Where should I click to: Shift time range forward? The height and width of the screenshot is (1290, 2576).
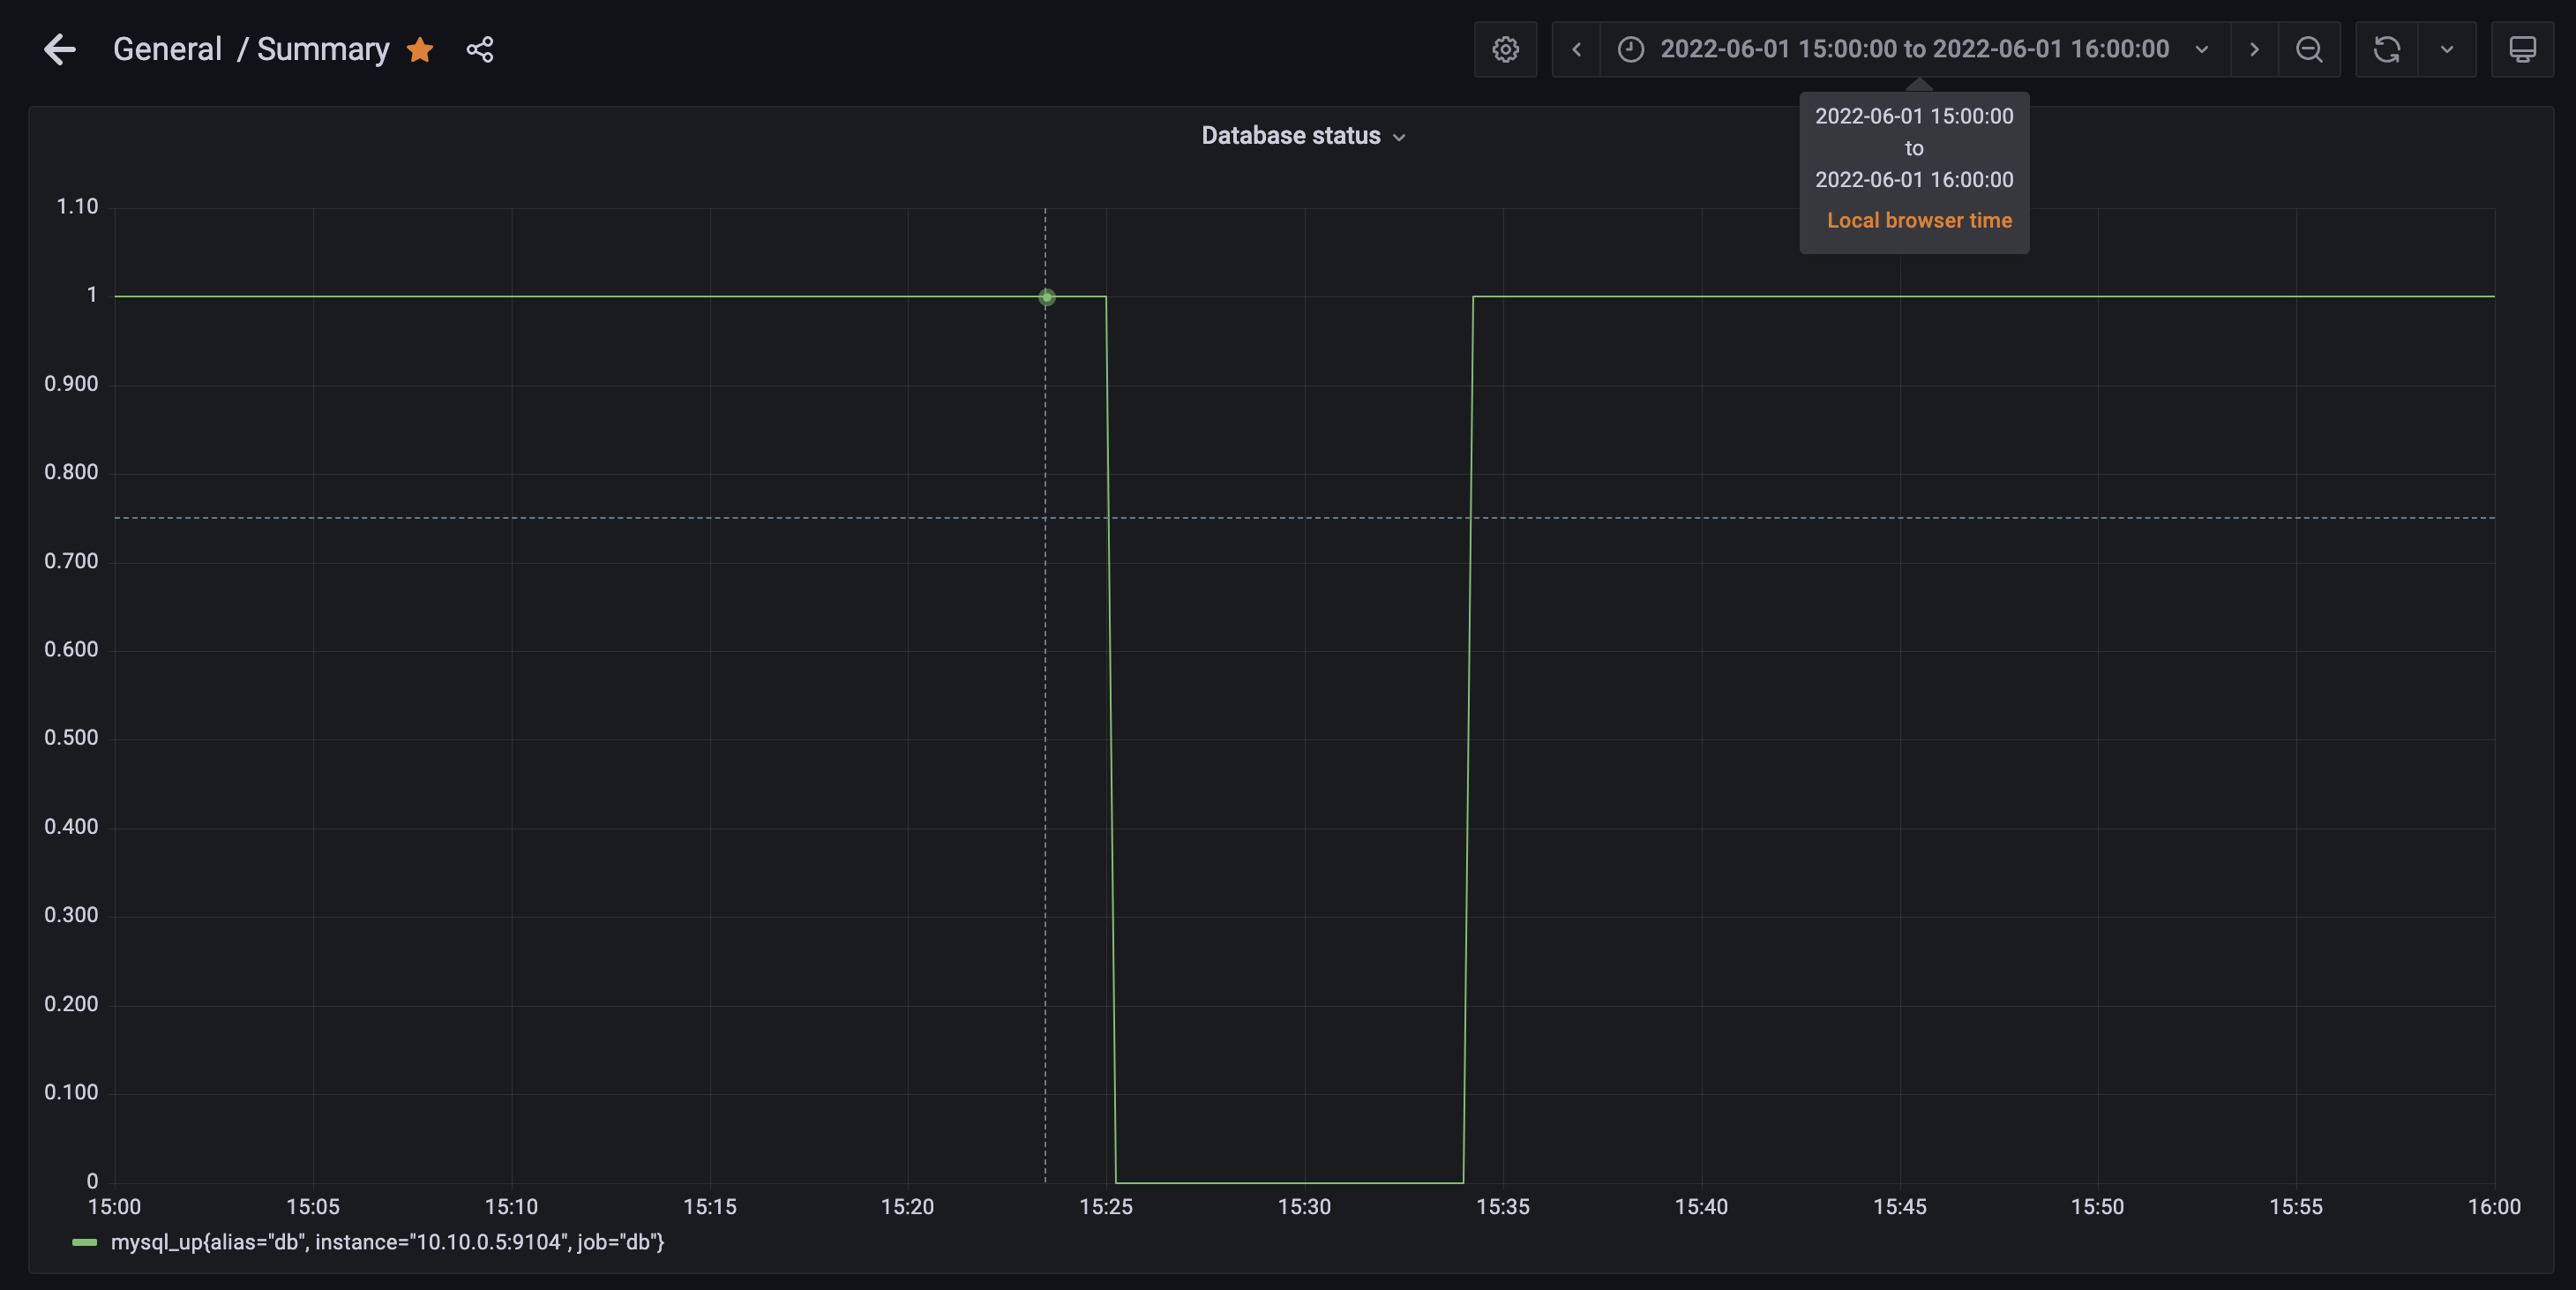(2254, 49)
